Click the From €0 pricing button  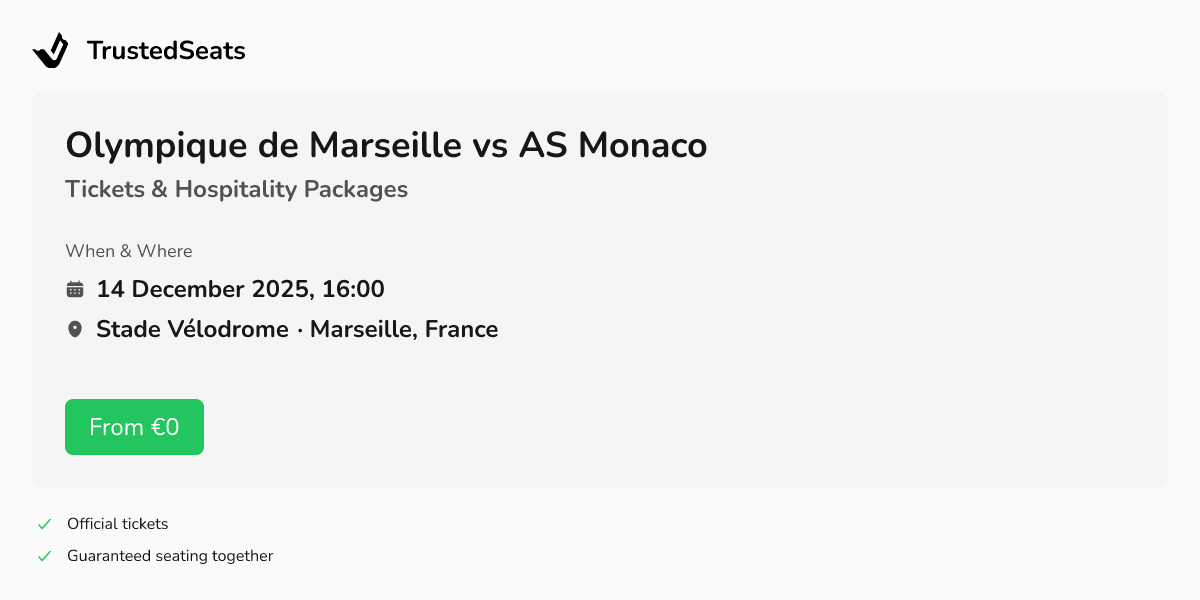click(134, 426)
